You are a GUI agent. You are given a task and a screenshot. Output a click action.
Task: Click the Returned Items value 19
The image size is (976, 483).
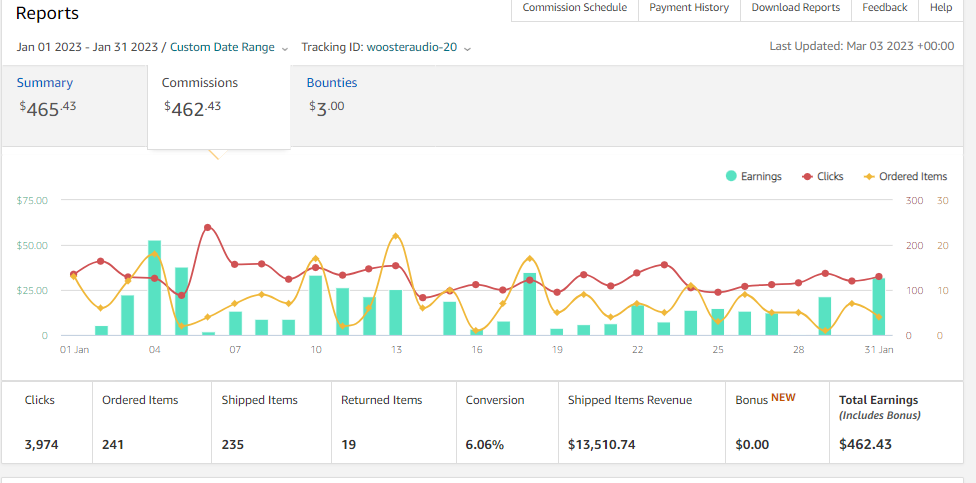click(348, 444)
